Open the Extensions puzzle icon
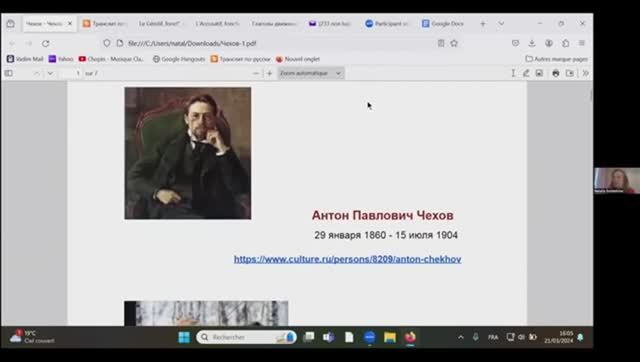 [x=565, y=43]
